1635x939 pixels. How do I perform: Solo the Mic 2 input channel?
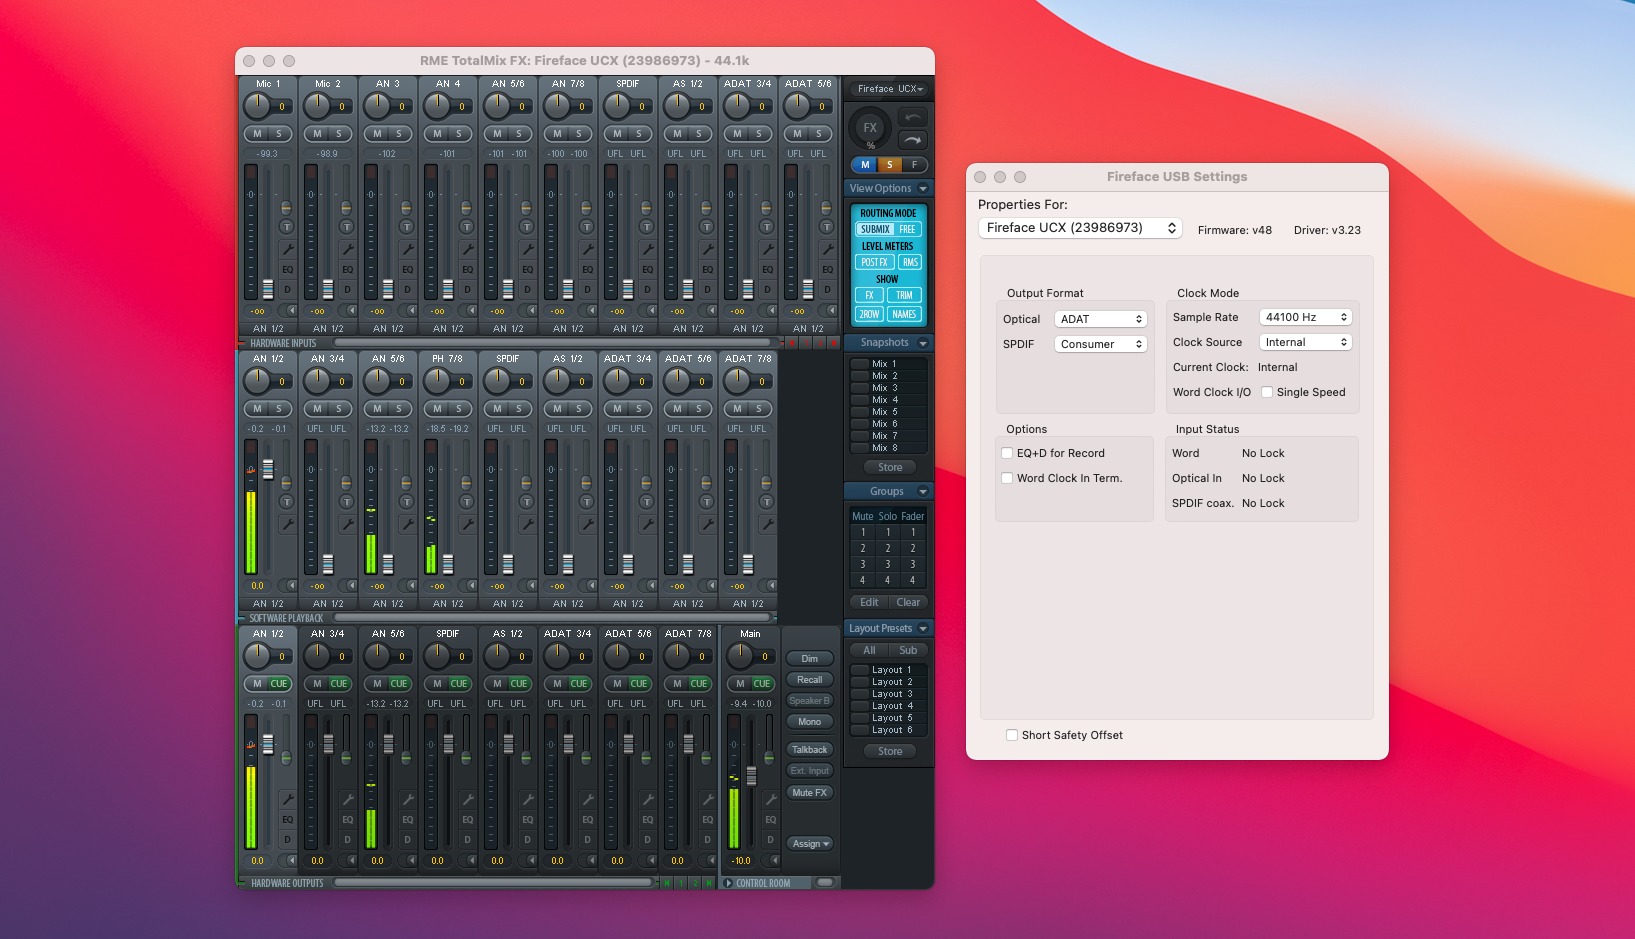click(339, 134)
